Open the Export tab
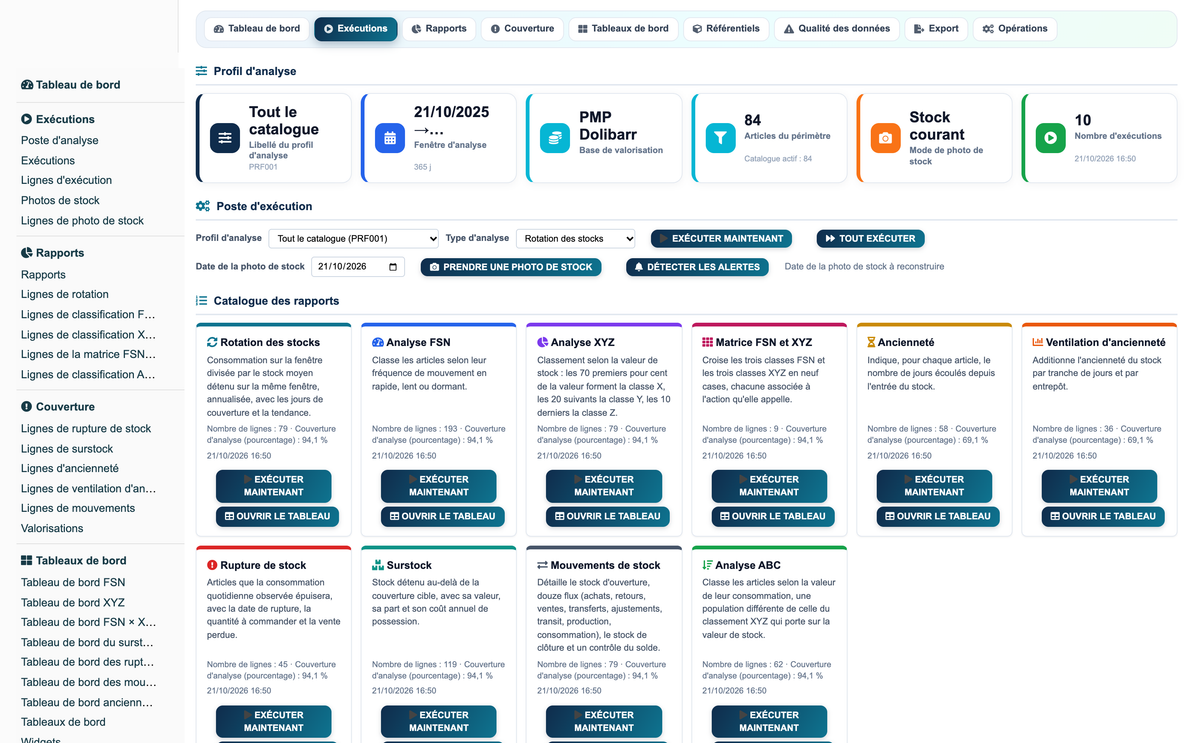This screenshot has width=1200, height=743. [936, 29]
